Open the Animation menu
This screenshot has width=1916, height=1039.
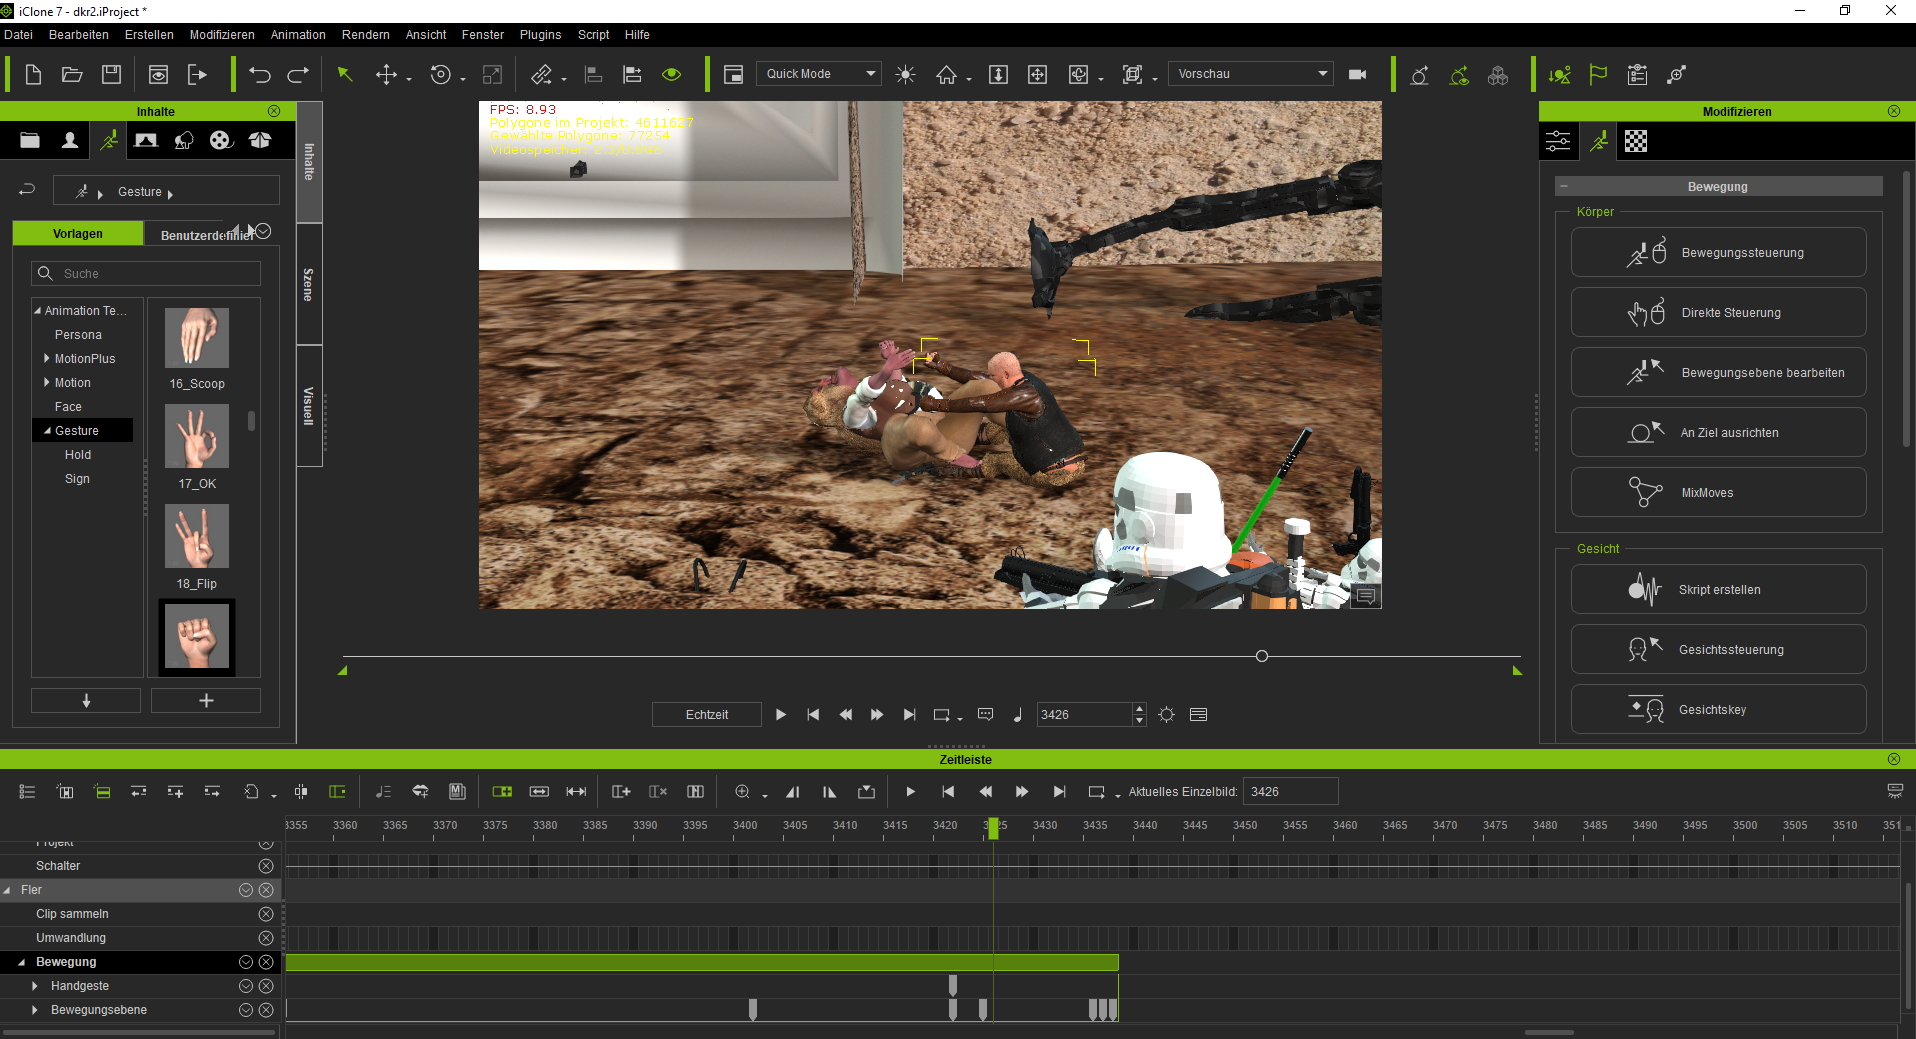tap(298, 35)
